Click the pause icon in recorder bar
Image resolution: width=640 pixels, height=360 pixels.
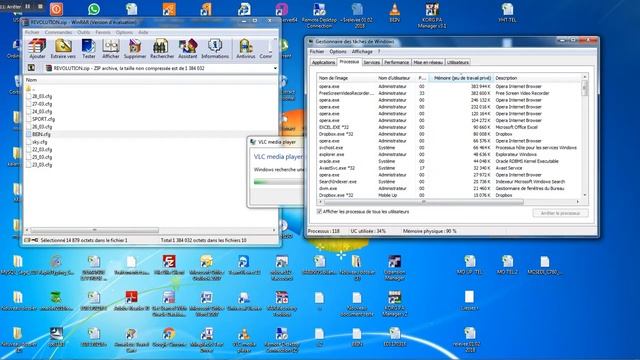tap(28, 6)
